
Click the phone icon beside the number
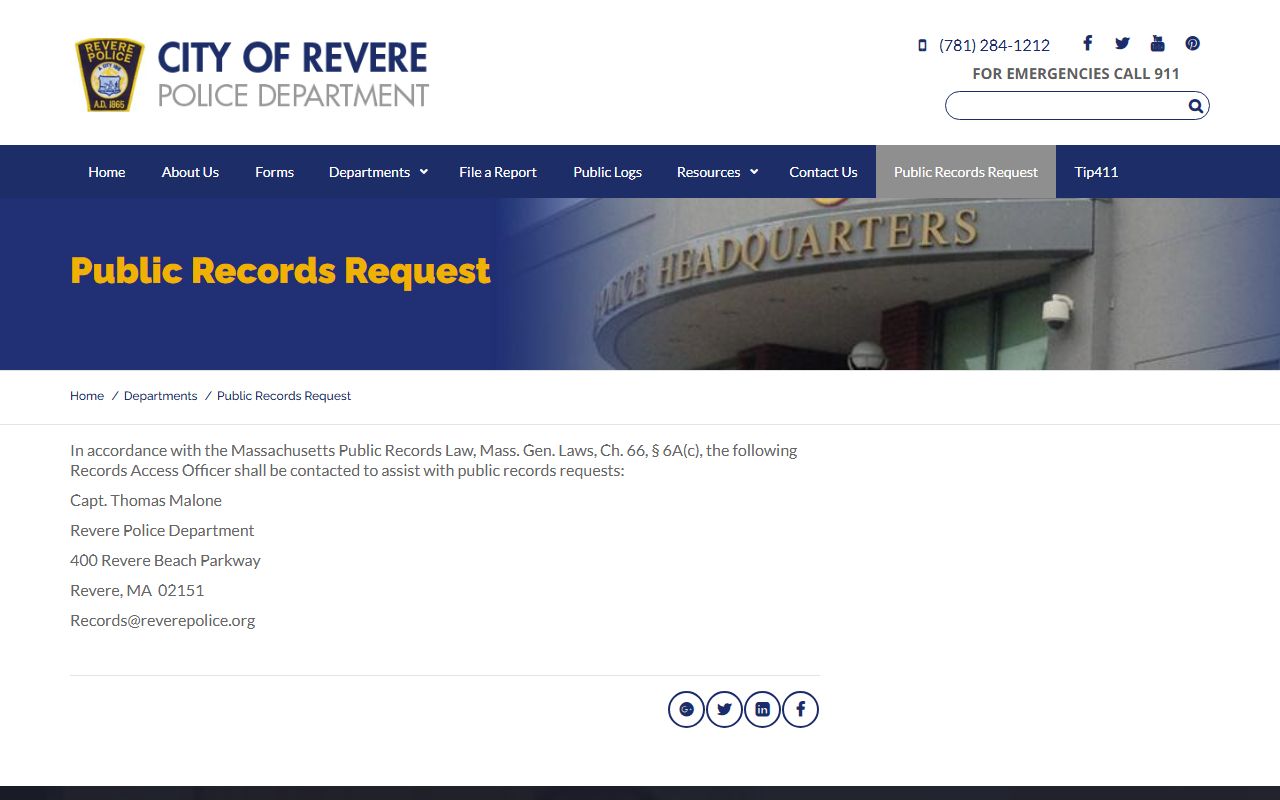tap(922, 45)
